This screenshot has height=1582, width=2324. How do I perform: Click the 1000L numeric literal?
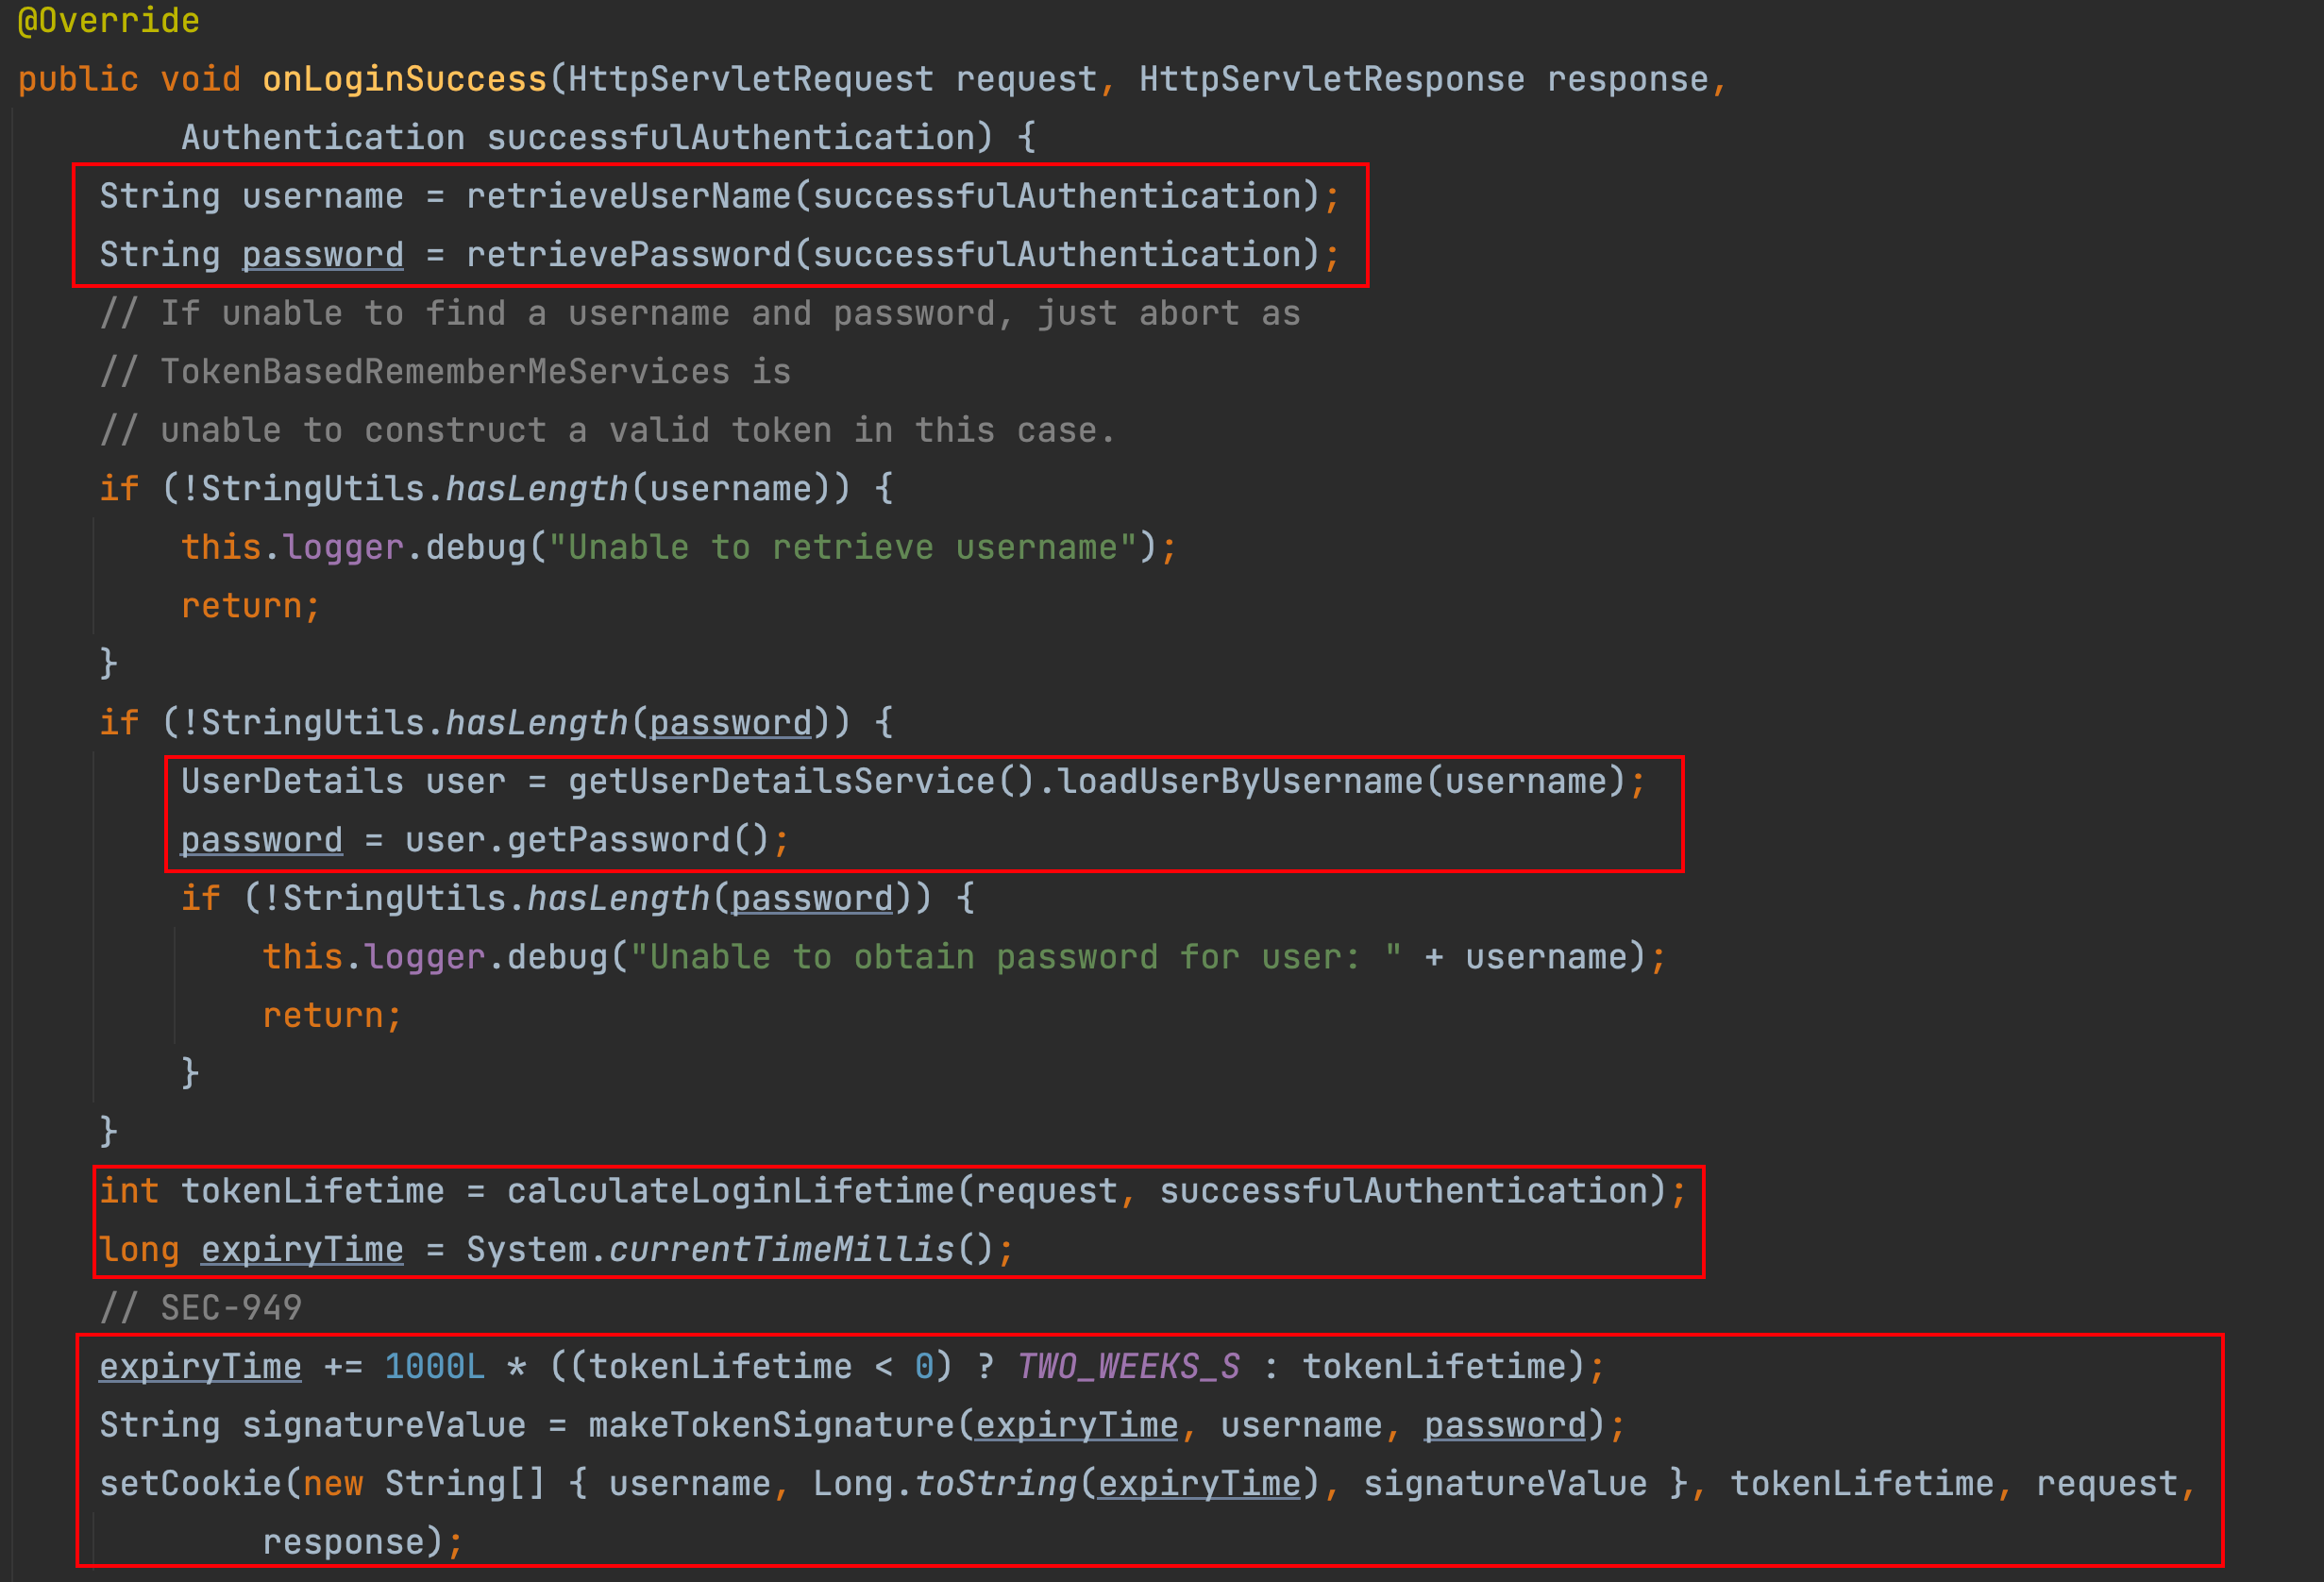(x=434, y=1367)
